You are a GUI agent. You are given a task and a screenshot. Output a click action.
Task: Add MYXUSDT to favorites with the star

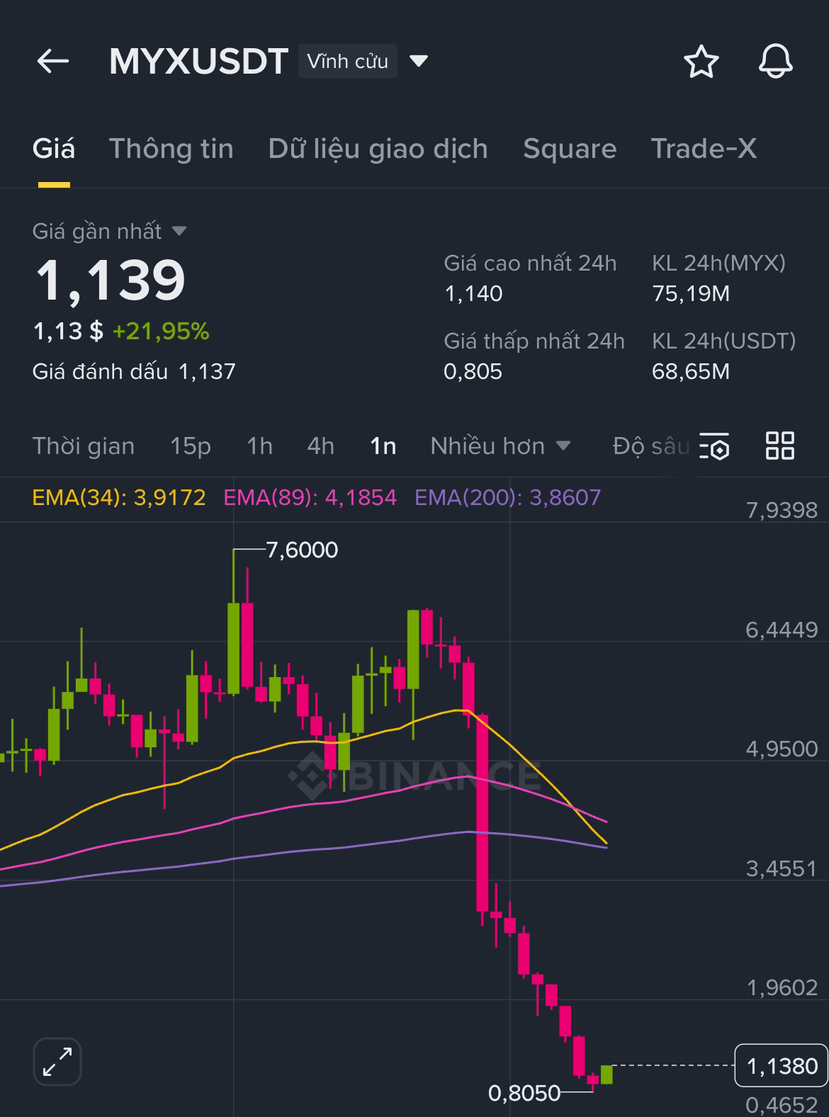(x=702, y=61)
